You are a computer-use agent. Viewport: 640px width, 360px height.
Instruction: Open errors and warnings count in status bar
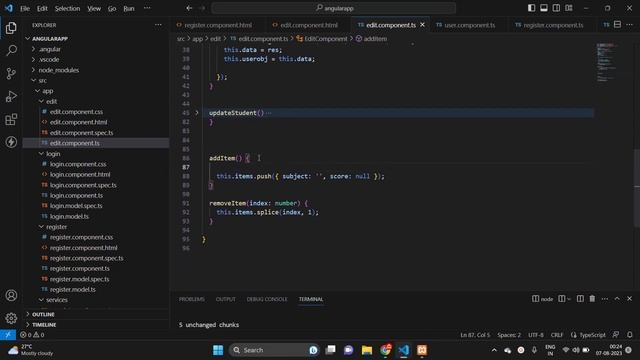coord(32,335)
